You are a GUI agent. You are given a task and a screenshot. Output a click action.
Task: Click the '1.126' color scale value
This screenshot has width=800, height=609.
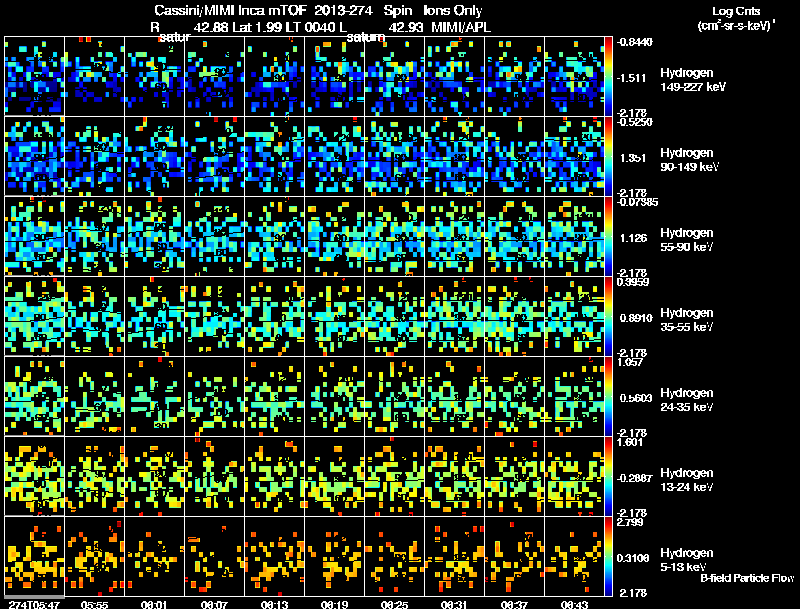coord(633,238)
